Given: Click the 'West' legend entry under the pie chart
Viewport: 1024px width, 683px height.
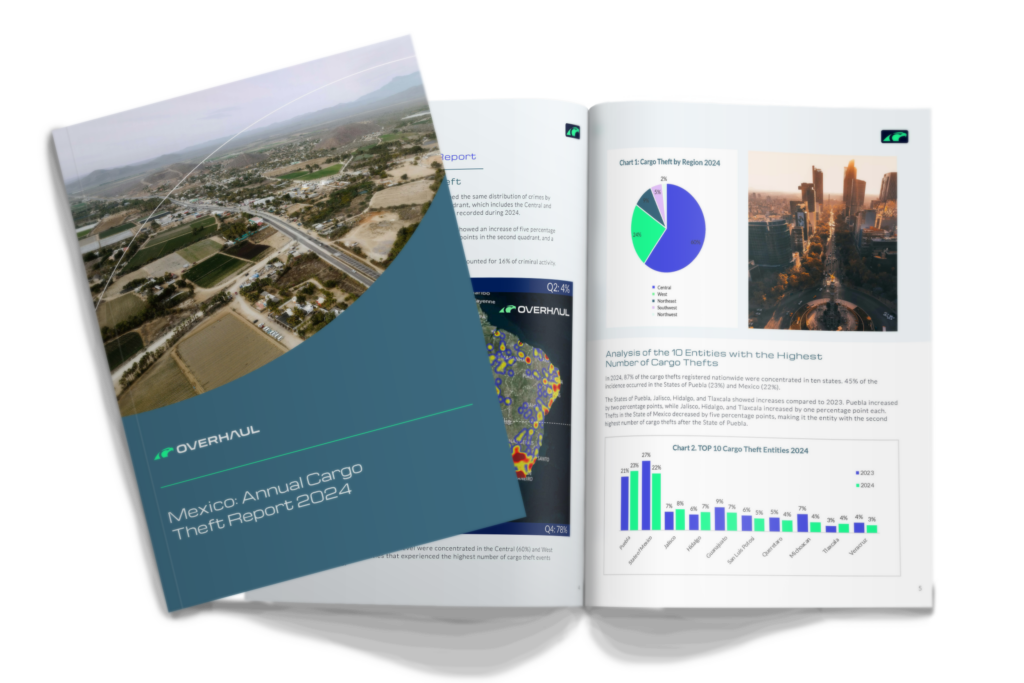Looking at the screenshot, I should tap(660, 294).
